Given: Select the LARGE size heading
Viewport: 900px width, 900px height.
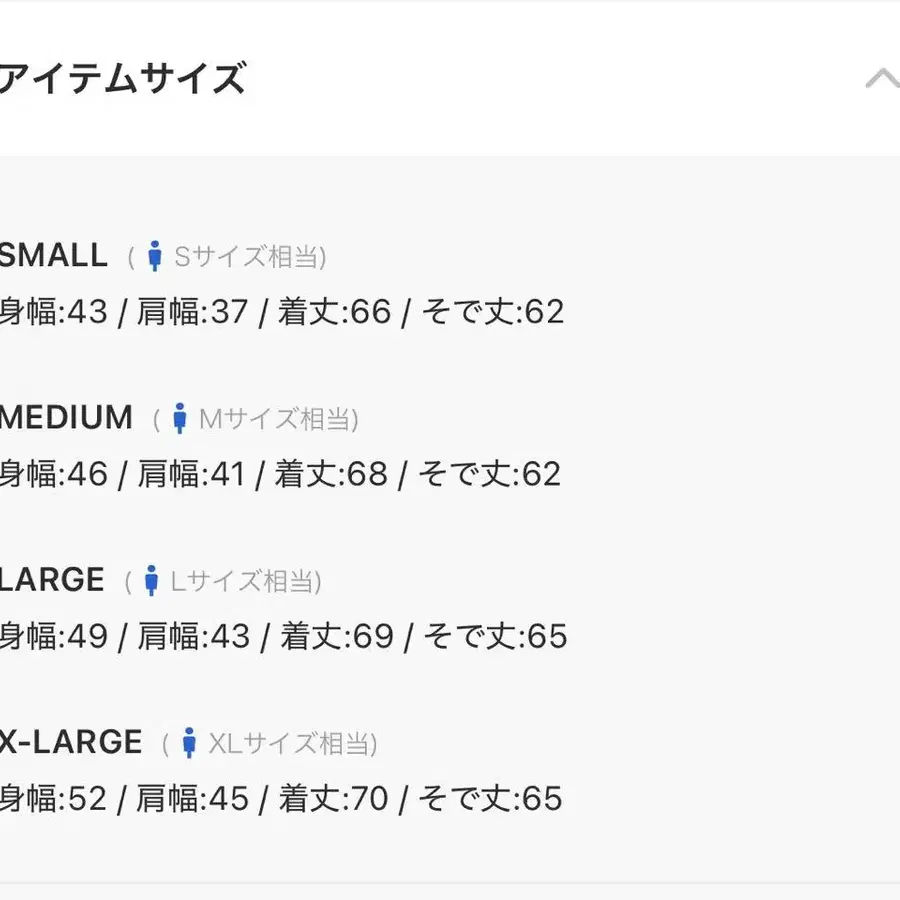Looking at the screenshot, I should pyautogui.click(x=52, y=580).
